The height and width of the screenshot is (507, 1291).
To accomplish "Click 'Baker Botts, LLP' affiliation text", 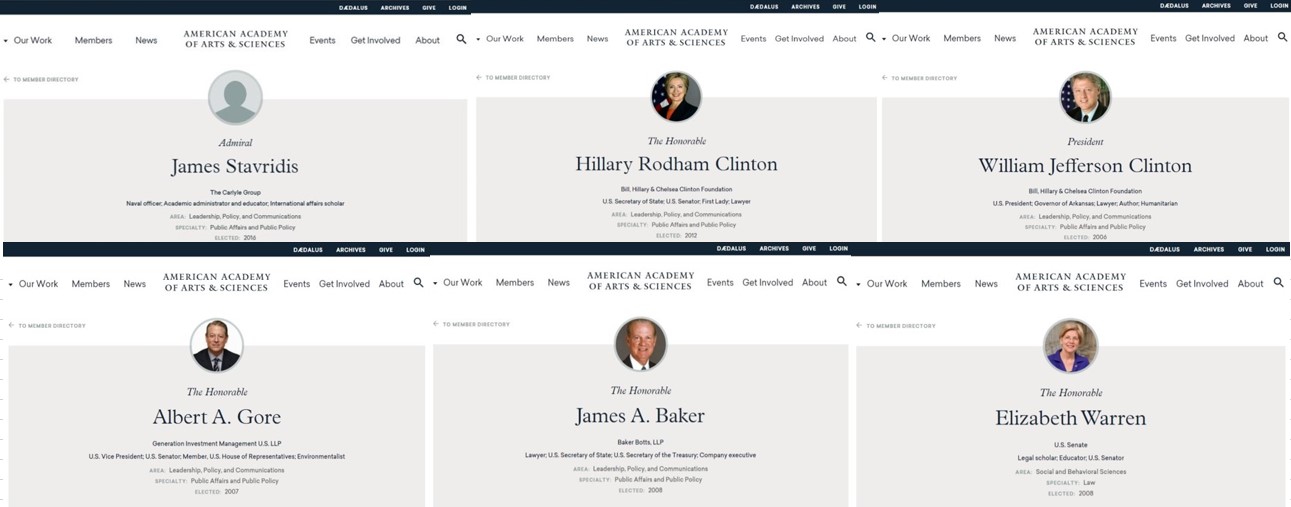I will [x=640, y=442].
